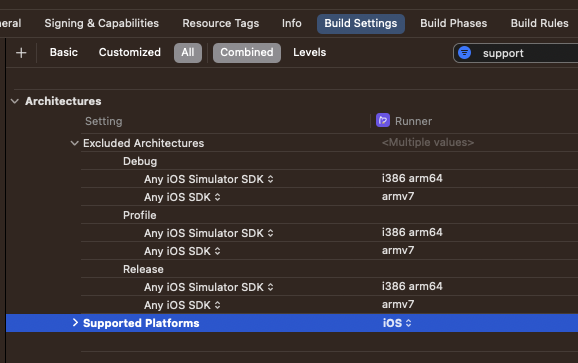
Task: Switch to Combined view
Action: tap(247, 53)
